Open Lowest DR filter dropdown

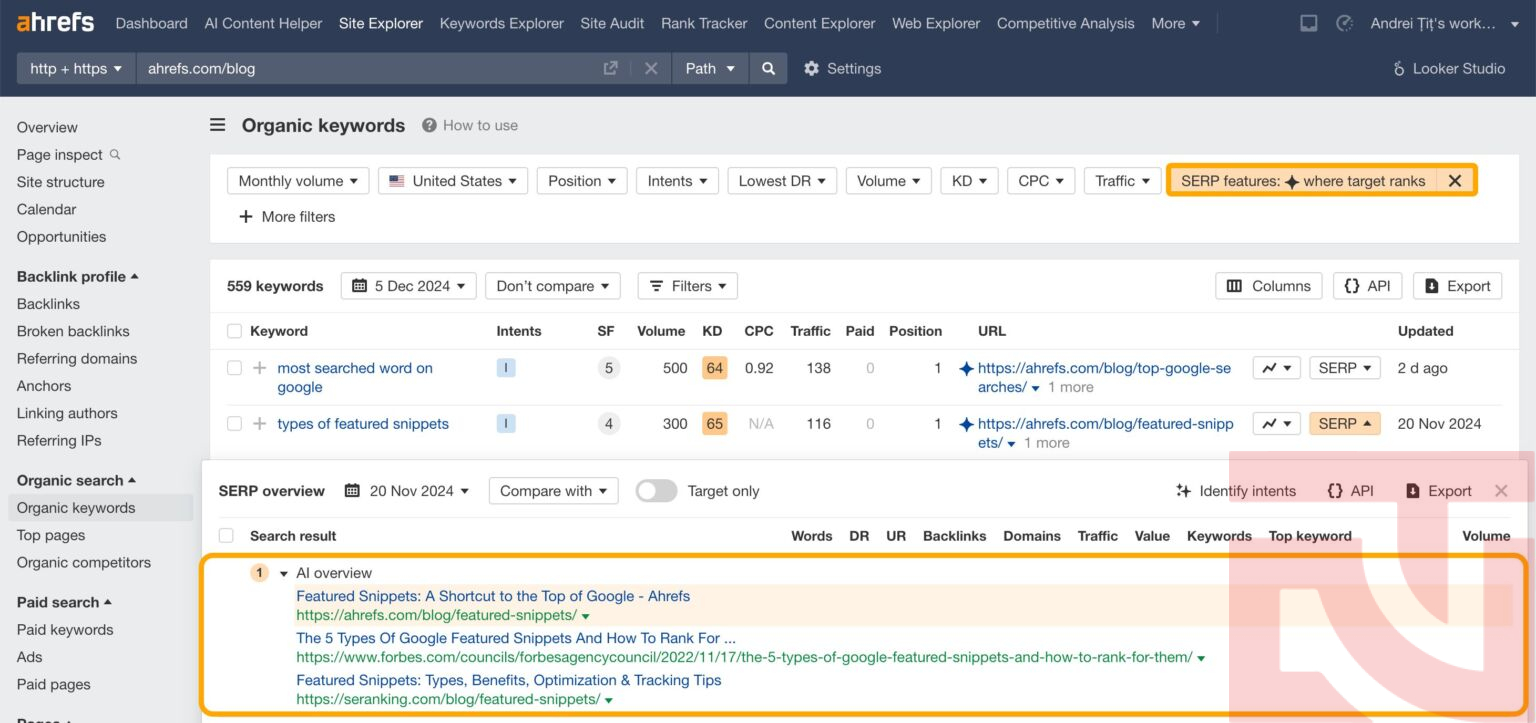pyautogui.click(x=782, y=181)
